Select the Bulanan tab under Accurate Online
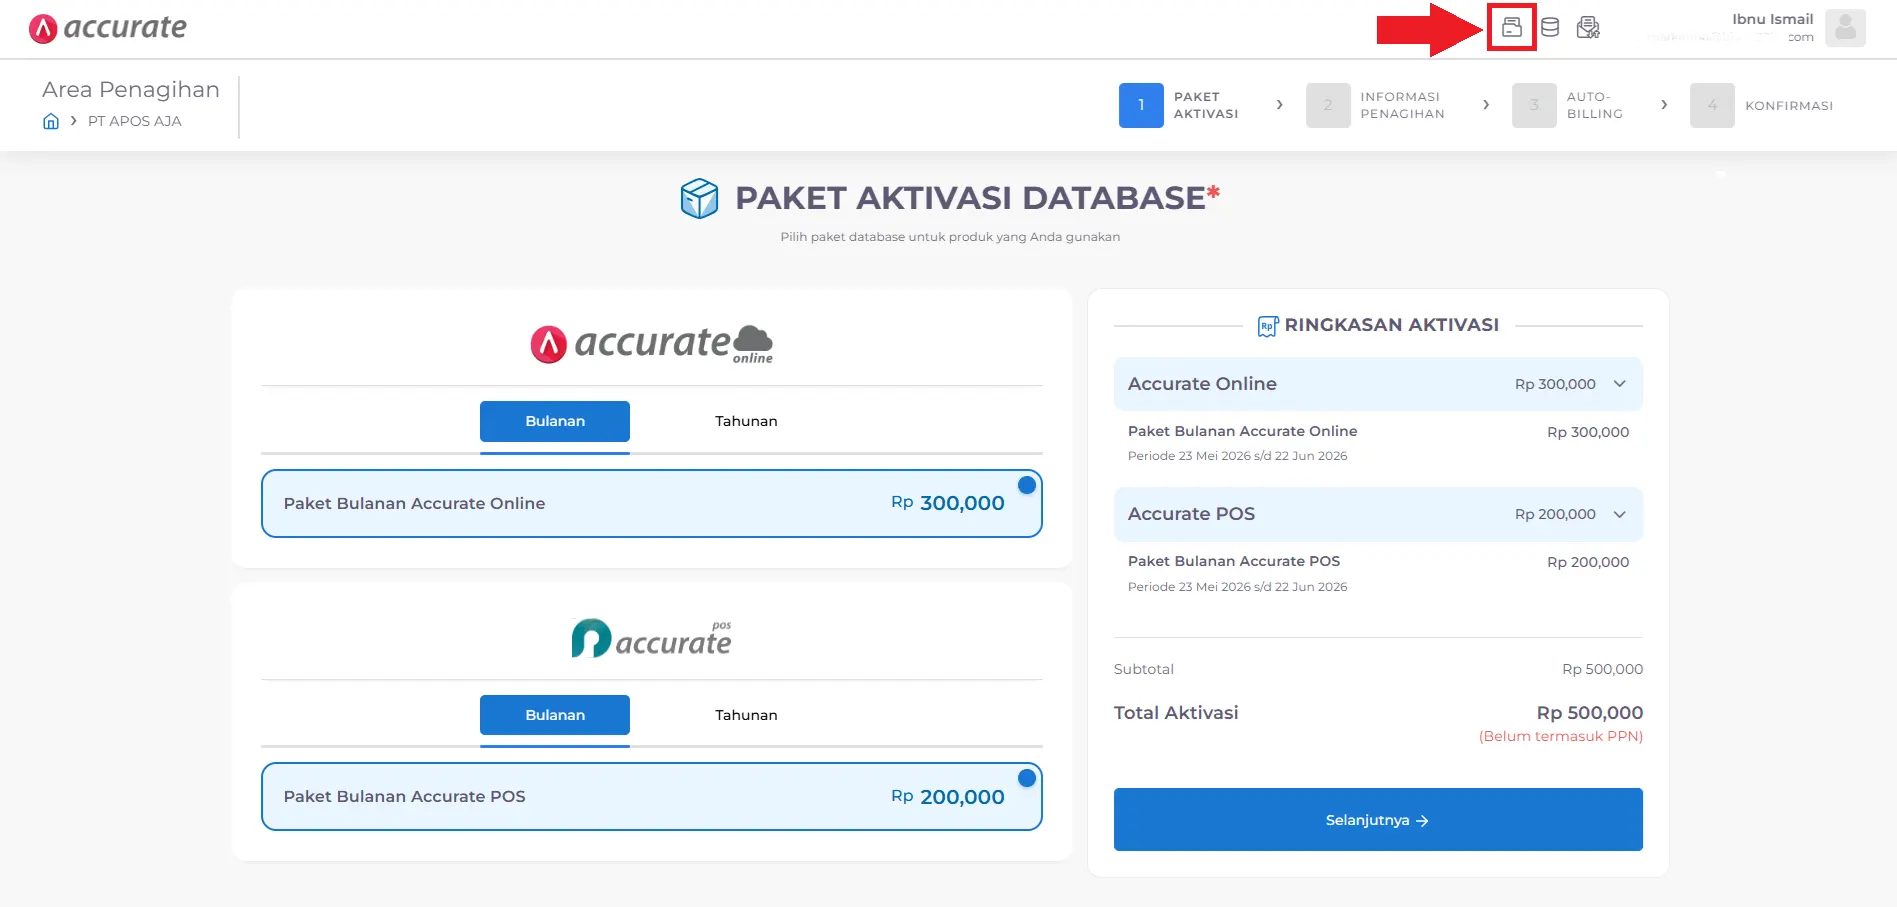Viewport: 1897px width, 907px height. [555, 421]
